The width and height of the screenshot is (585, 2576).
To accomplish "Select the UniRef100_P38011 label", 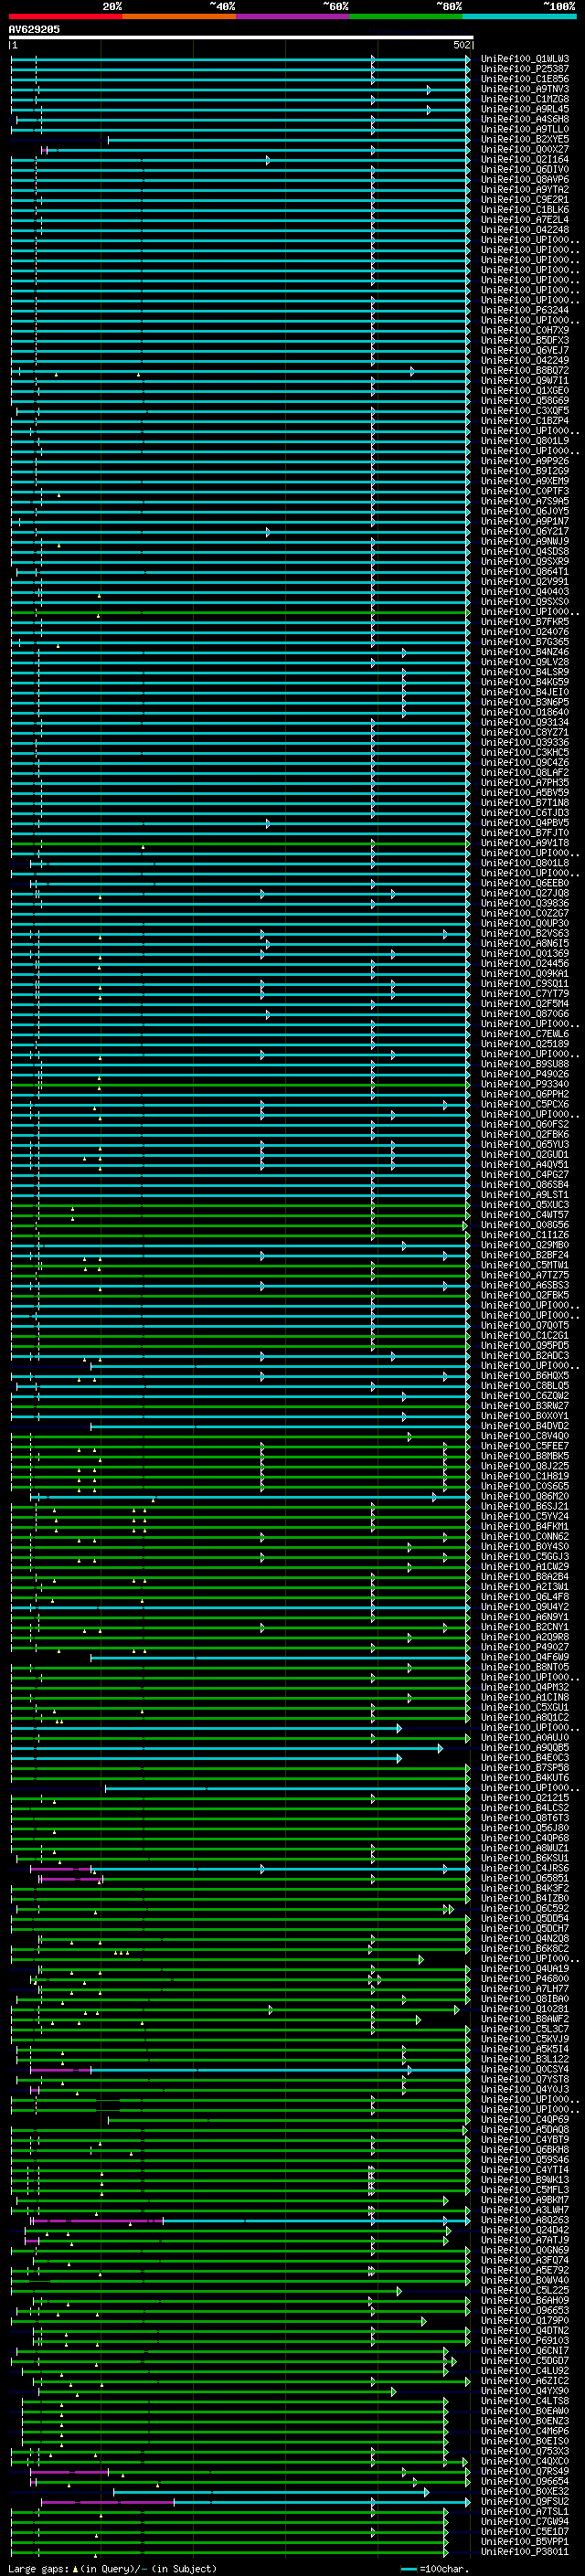I will [525, 2551].
